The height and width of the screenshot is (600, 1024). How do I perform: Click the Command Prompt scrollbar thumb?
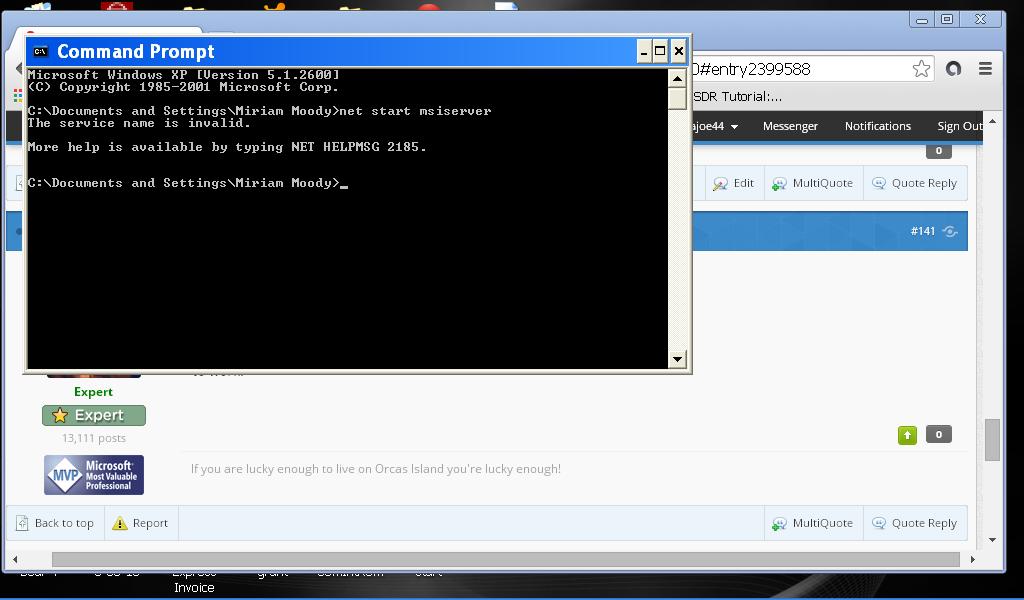677,99
